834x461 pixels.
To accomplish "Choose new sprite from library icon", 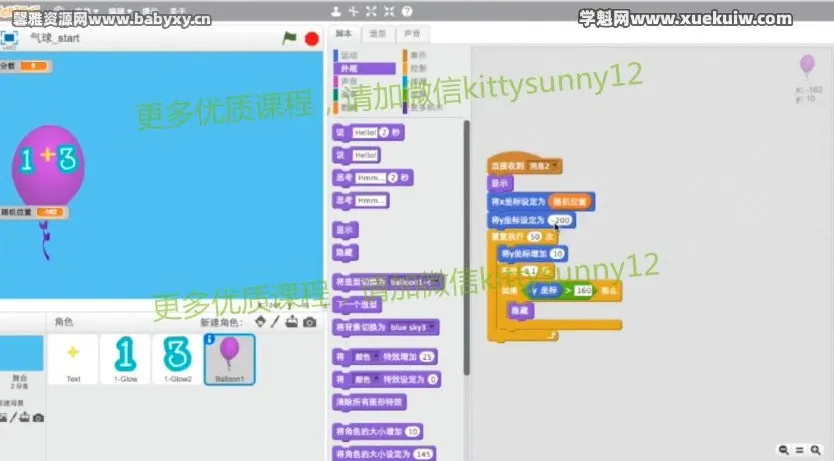I will coord(261,322).
